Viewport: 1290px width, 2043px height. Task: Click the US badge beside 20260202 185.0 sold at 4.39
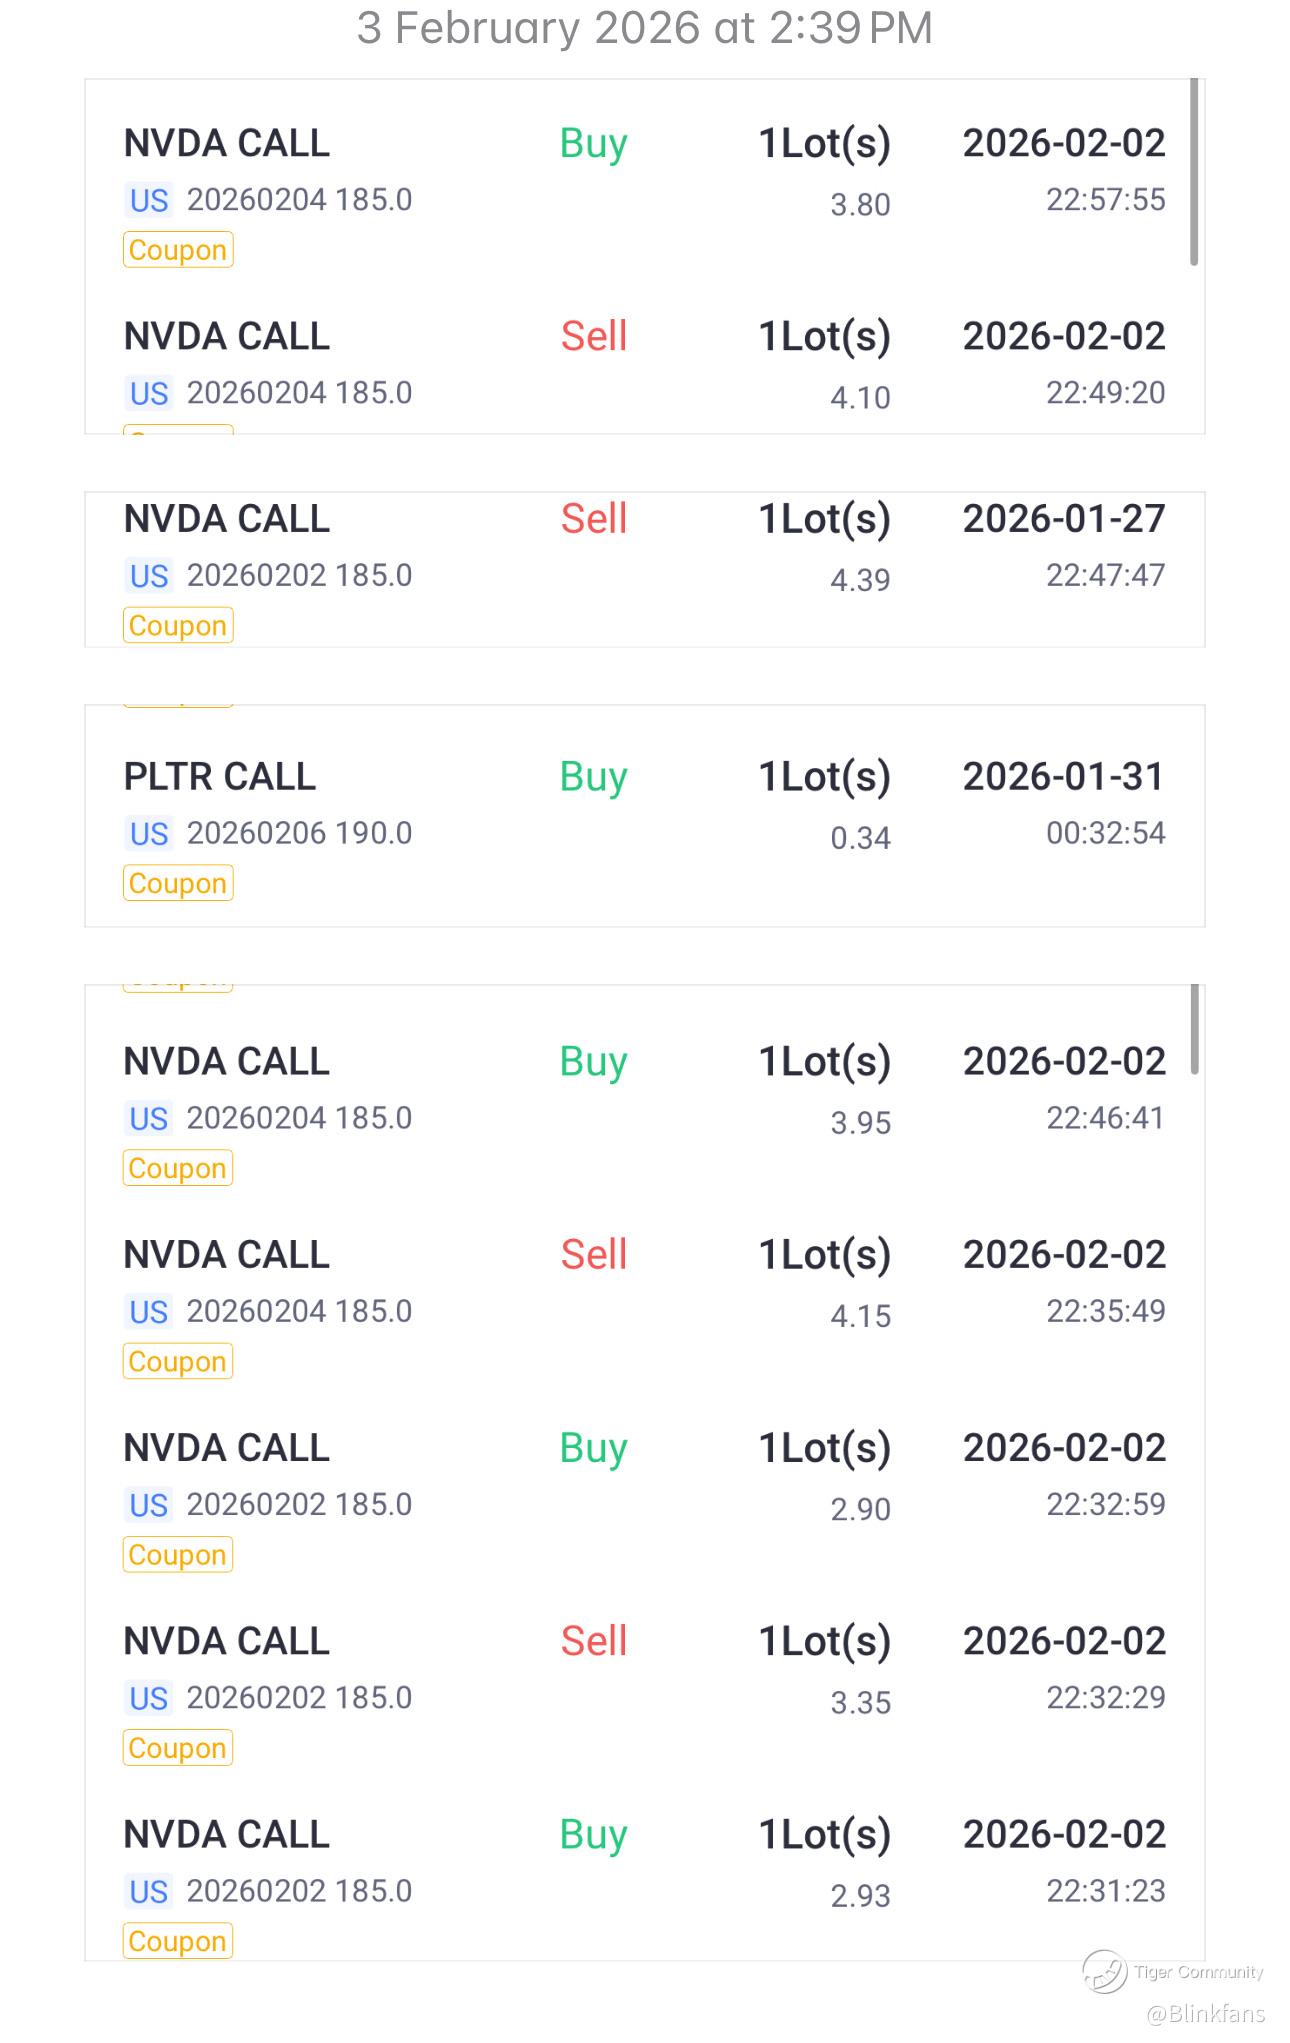point(149,576)
